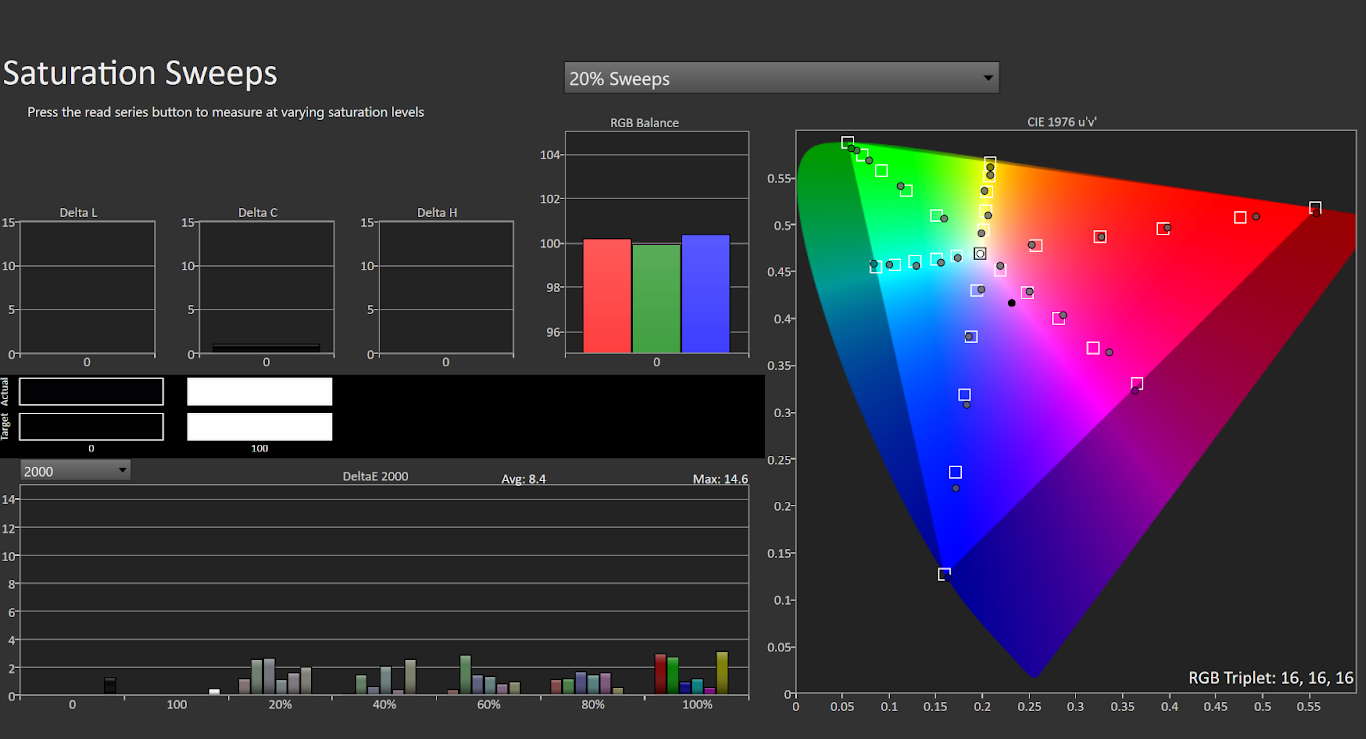Click the Delta H chart title

(x=437, y=213)
